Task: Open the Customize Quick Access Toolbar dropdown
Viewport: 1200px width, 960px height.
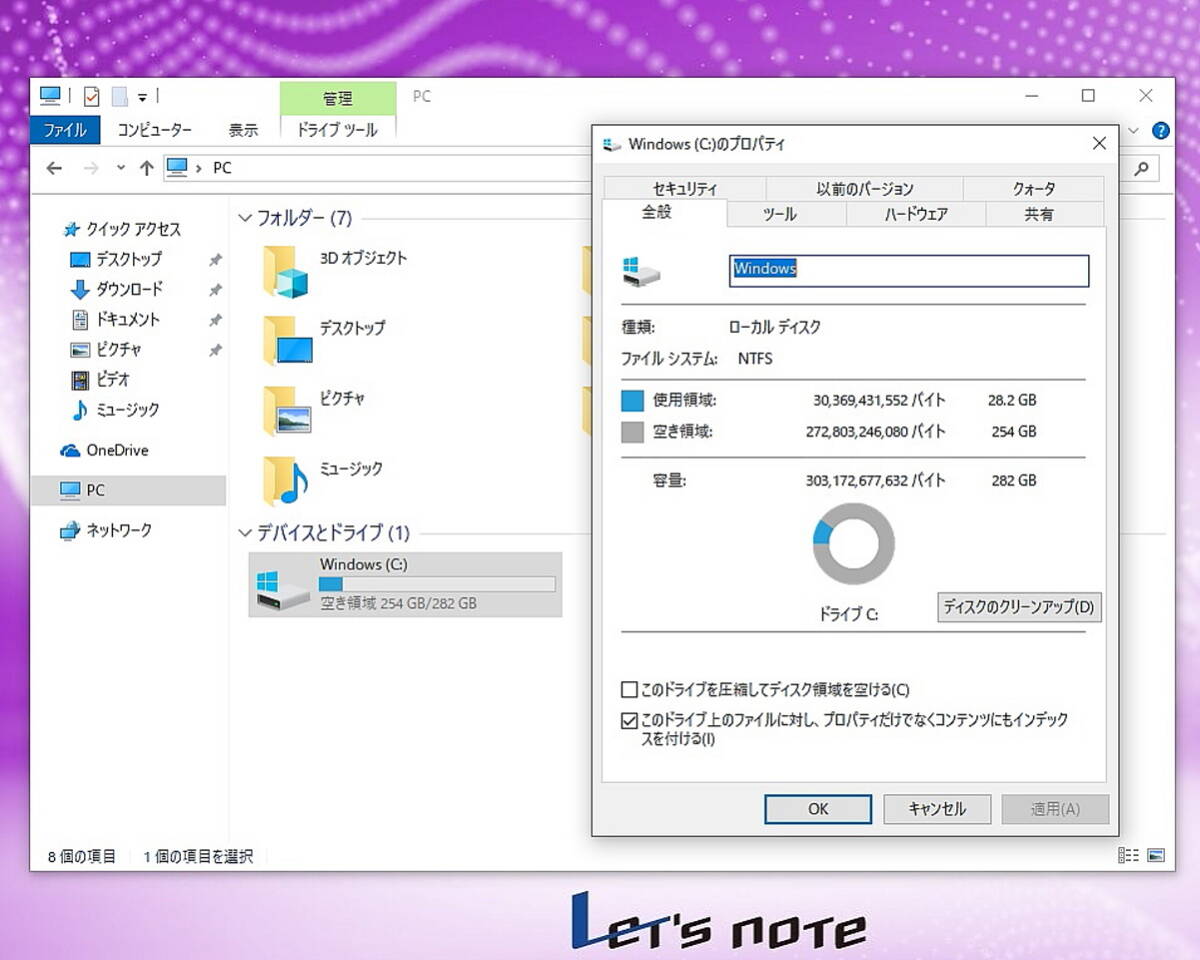Action: click(142, 98)
